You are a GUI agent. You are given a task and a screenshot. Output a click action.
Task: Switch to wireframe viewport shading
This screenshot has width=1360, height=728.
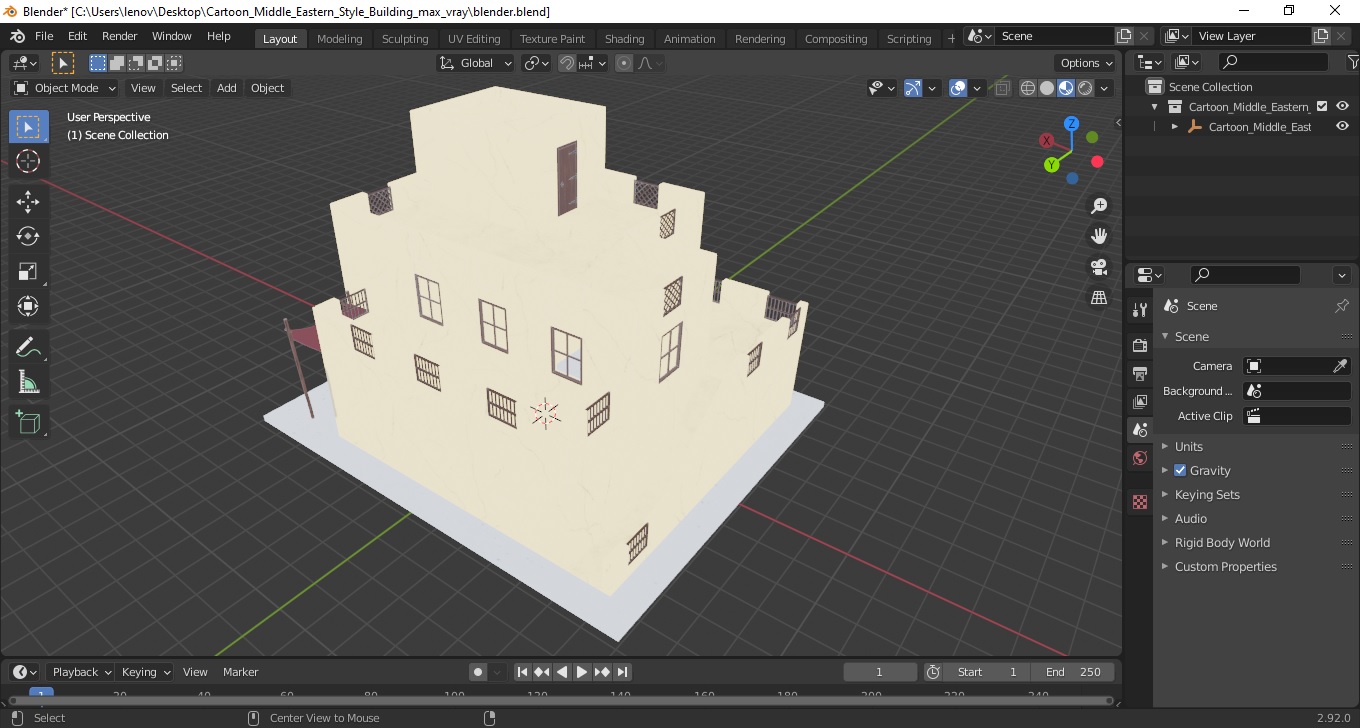click(x=1028, y=88)
